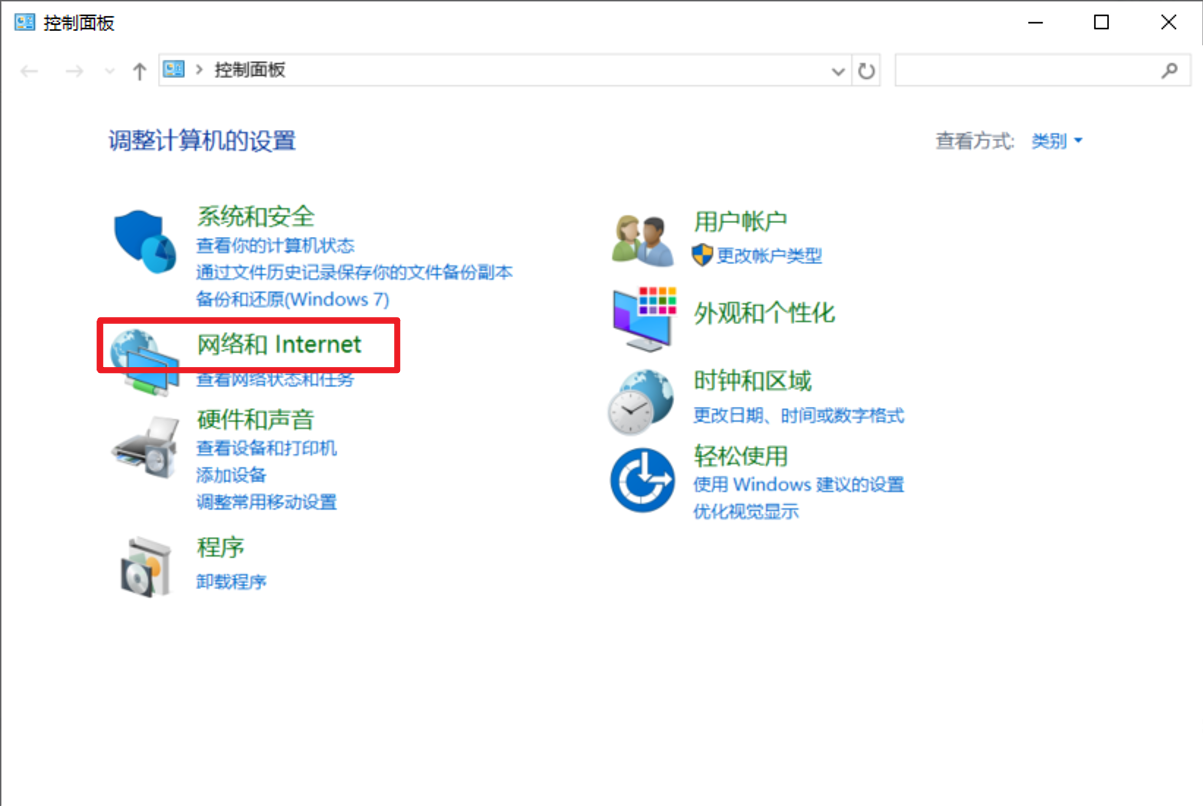Click the Ease of Access blue circle icon
Screen dimensions: 1203x806
click(x=643, y=480)
